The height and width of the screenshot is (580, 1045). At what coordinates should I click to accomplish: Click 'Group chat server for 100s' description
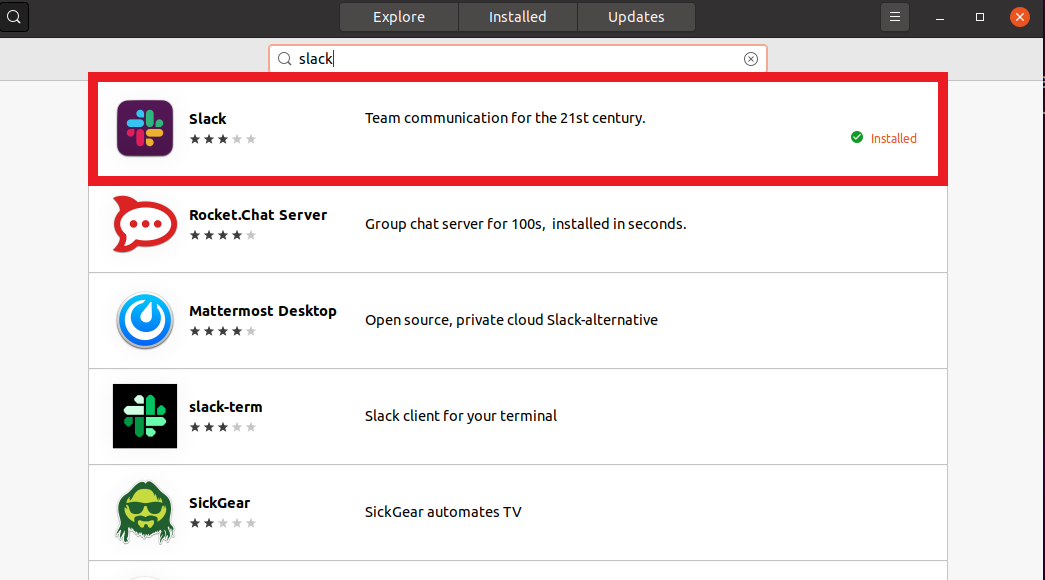click(x=526, y=224)
